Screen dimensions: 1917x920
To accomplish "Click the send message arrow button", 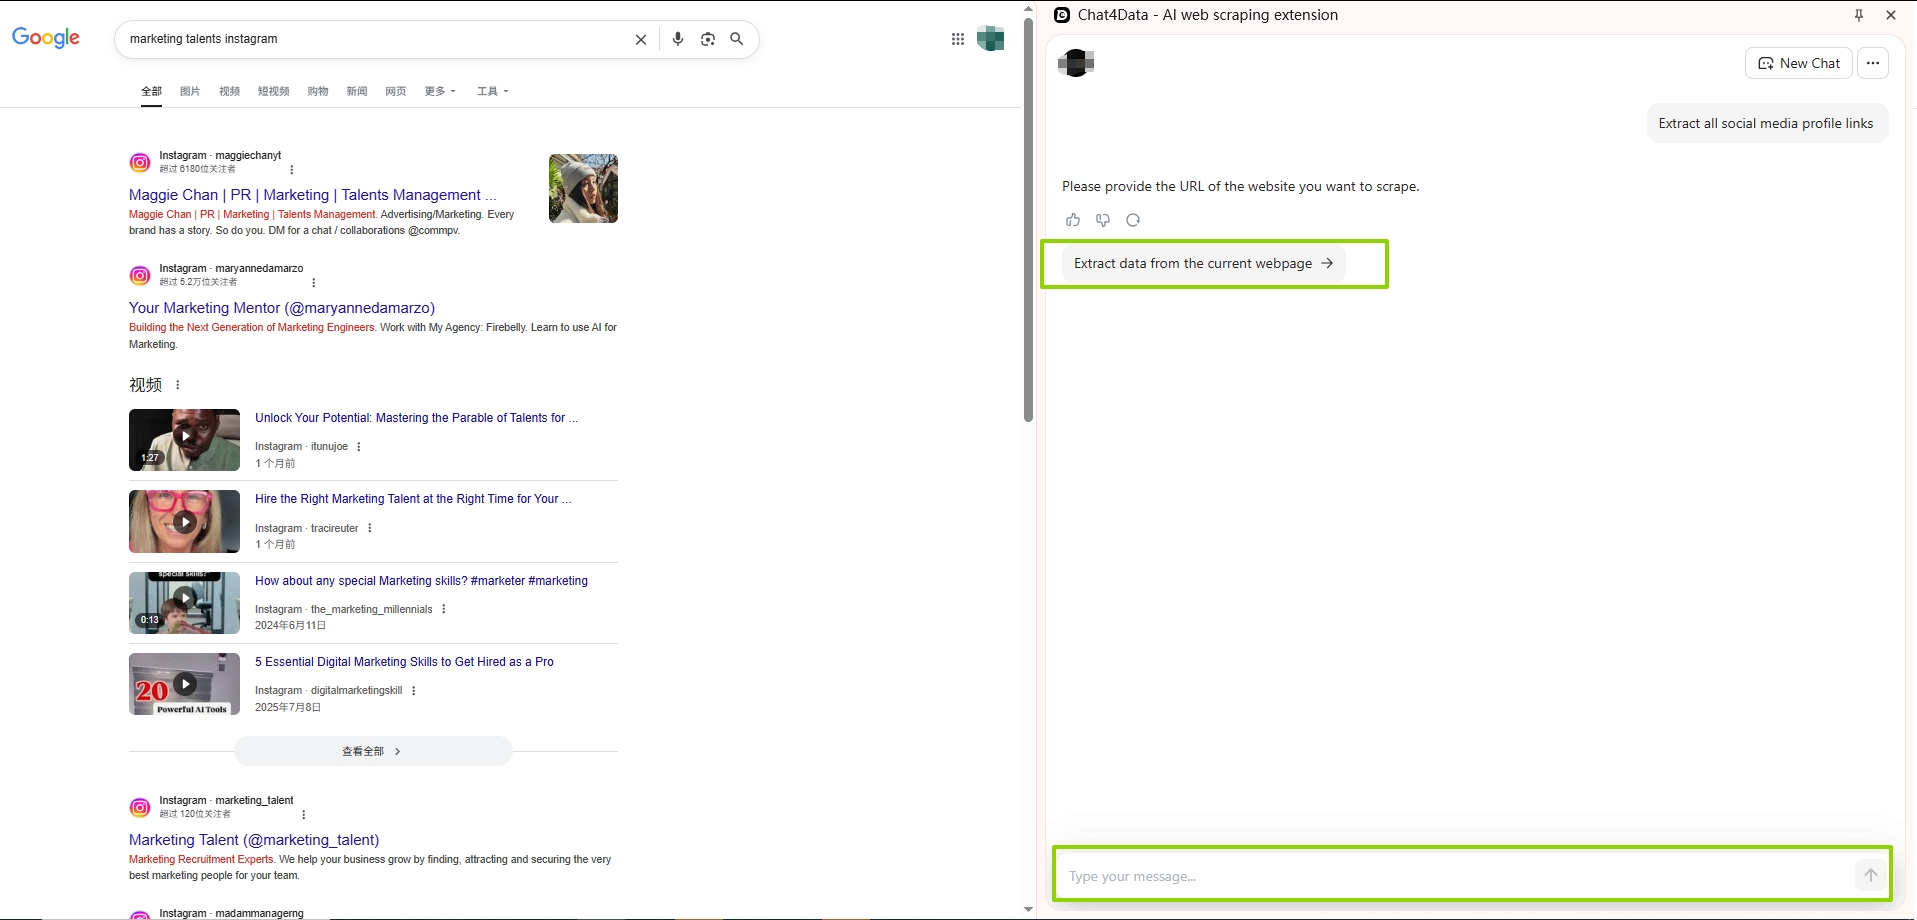I will pos(1870,875).
